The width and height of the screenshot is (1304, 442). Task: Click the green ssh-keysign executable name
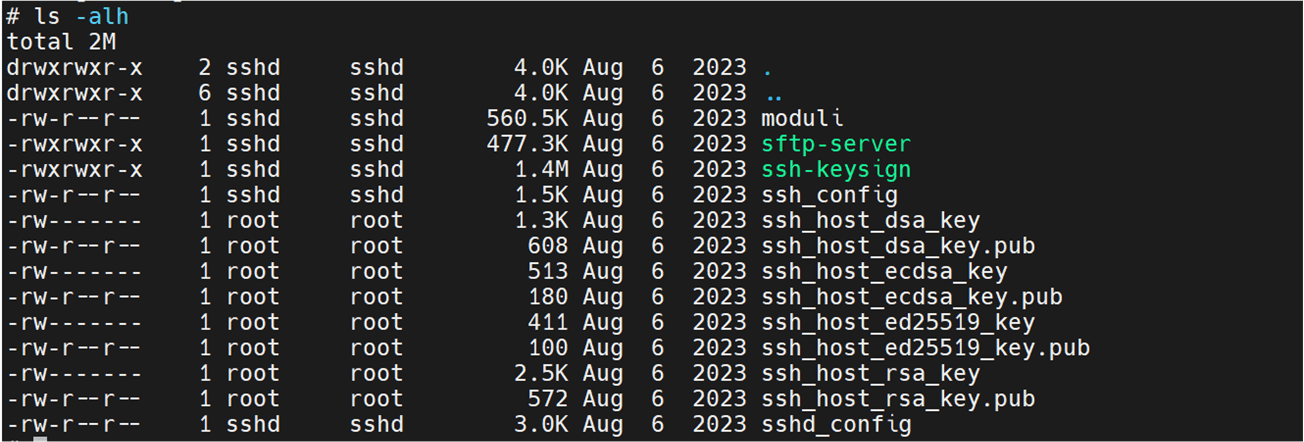[x=836, y=170]
